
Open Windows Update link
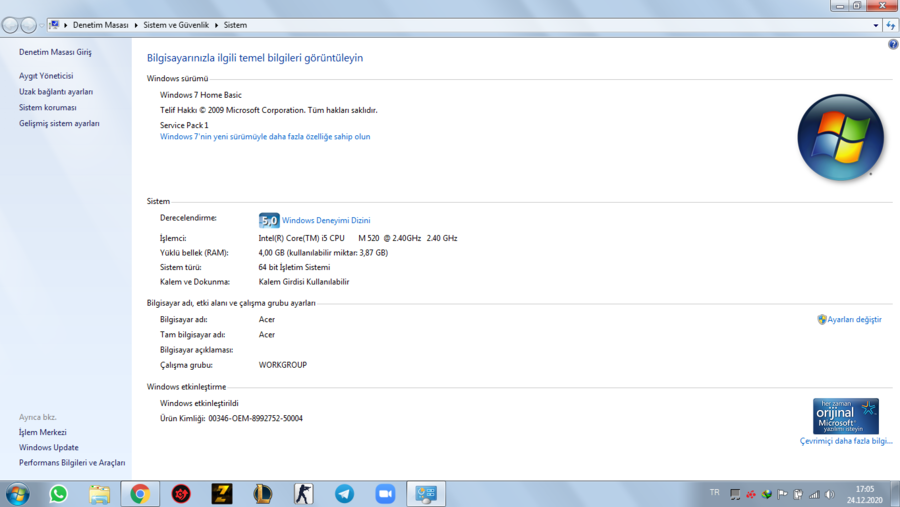click(x=49, y=447)
